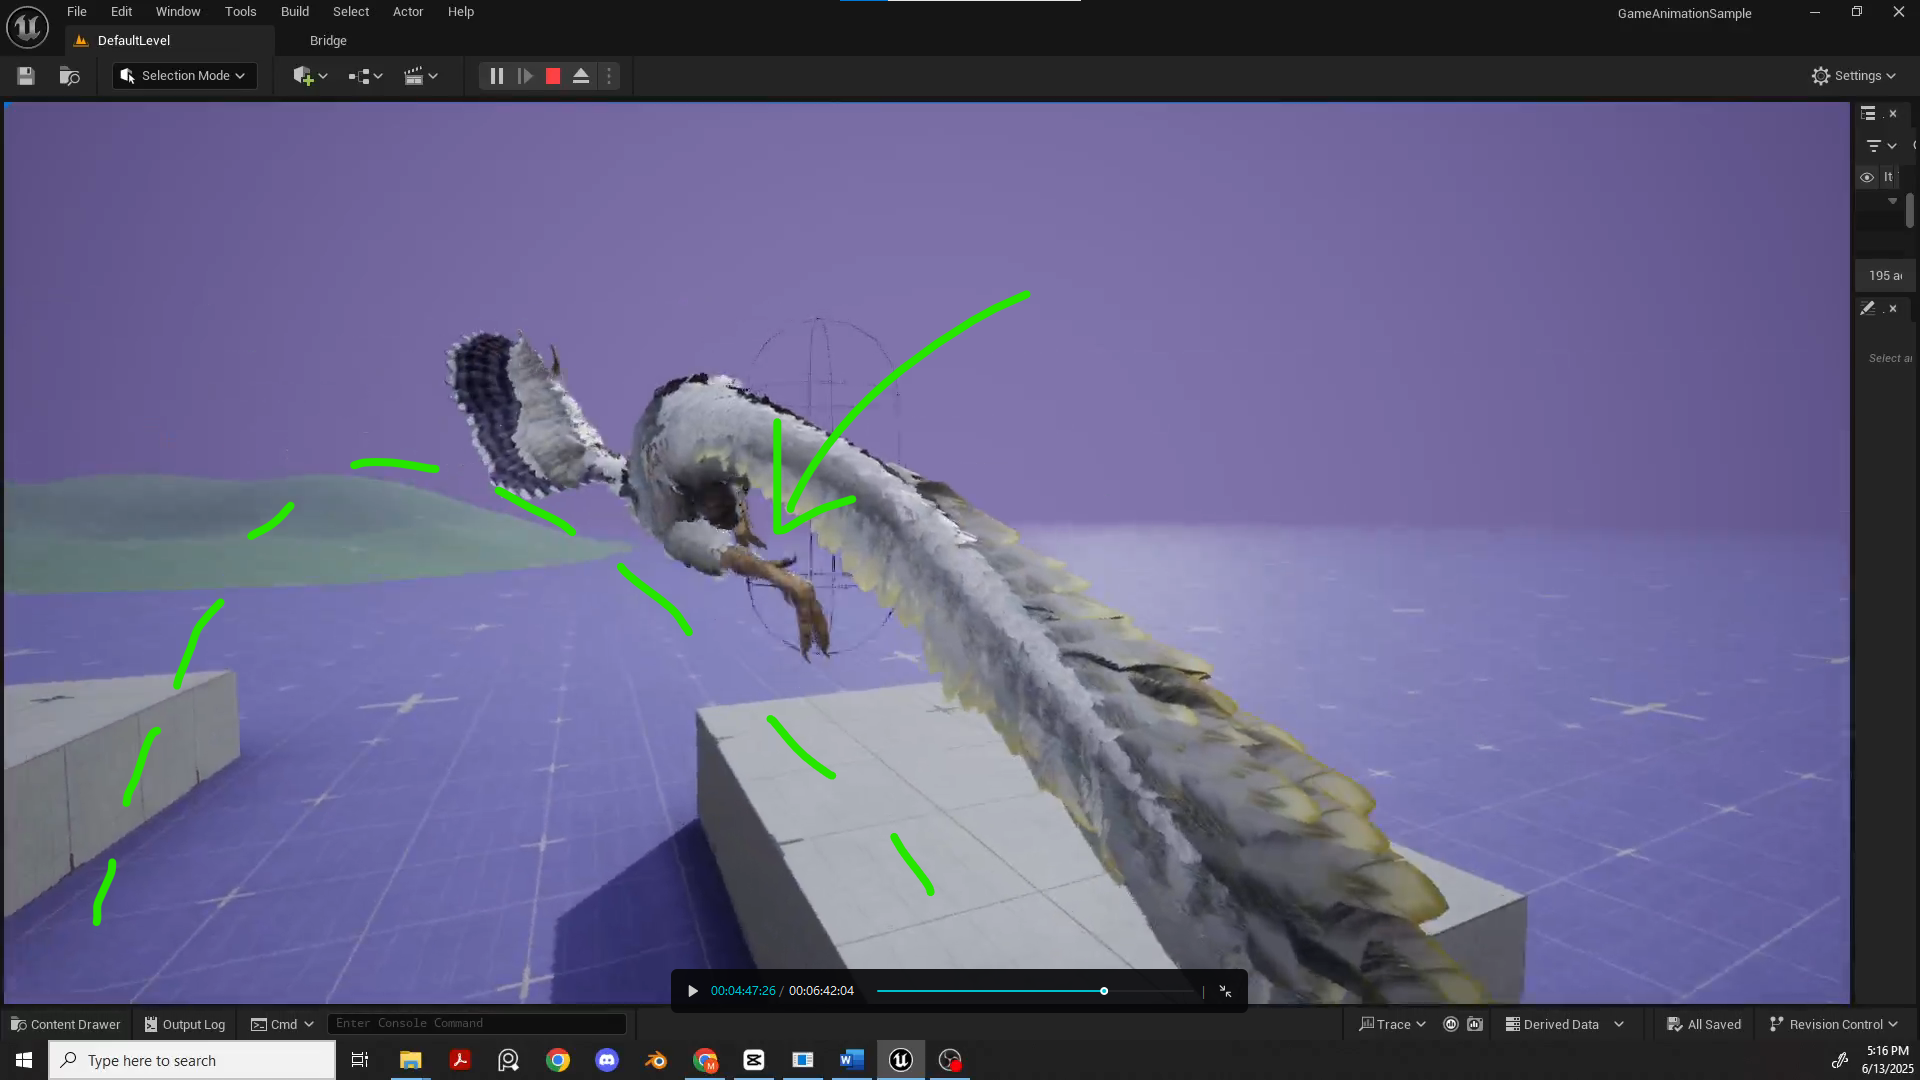The width and height of the screenshot is (1920, 1080).
Task: Open the Blueprints toolbar dropdown
Action: (365, 76)
